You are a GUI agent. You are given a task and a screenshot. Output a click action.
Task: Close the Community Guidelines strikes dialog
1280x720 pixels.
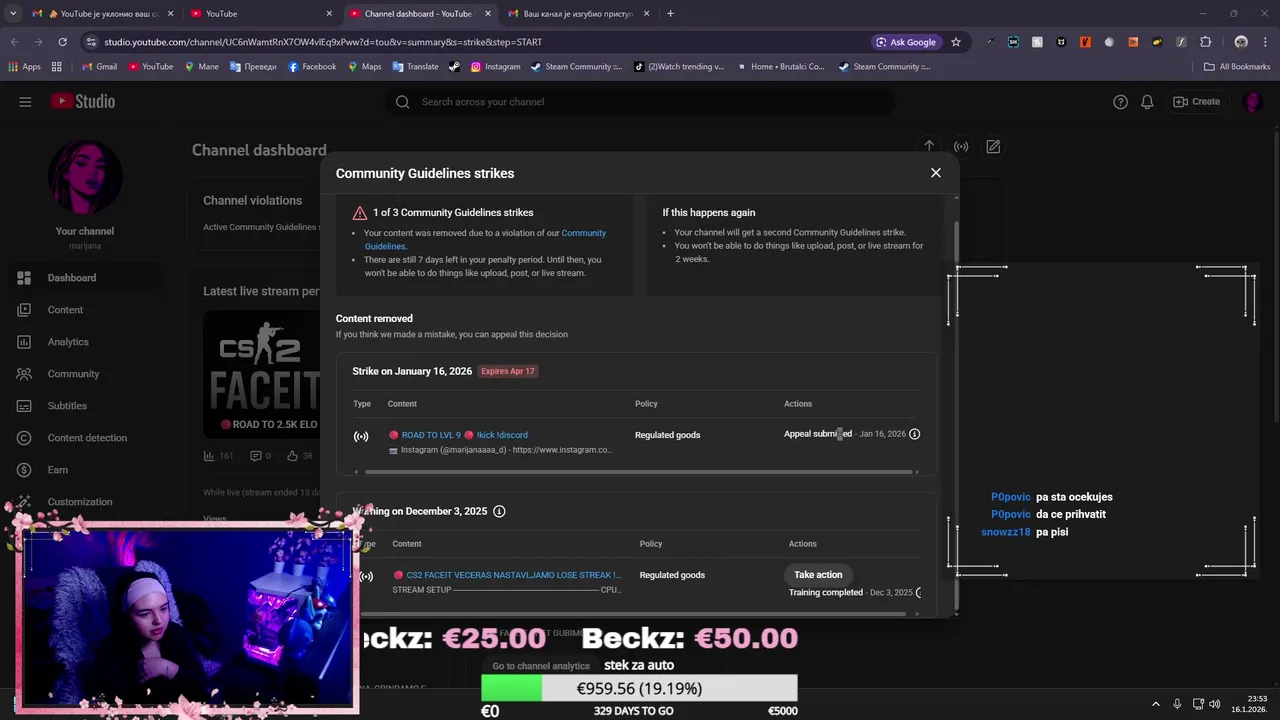click(x=936, y=173)
